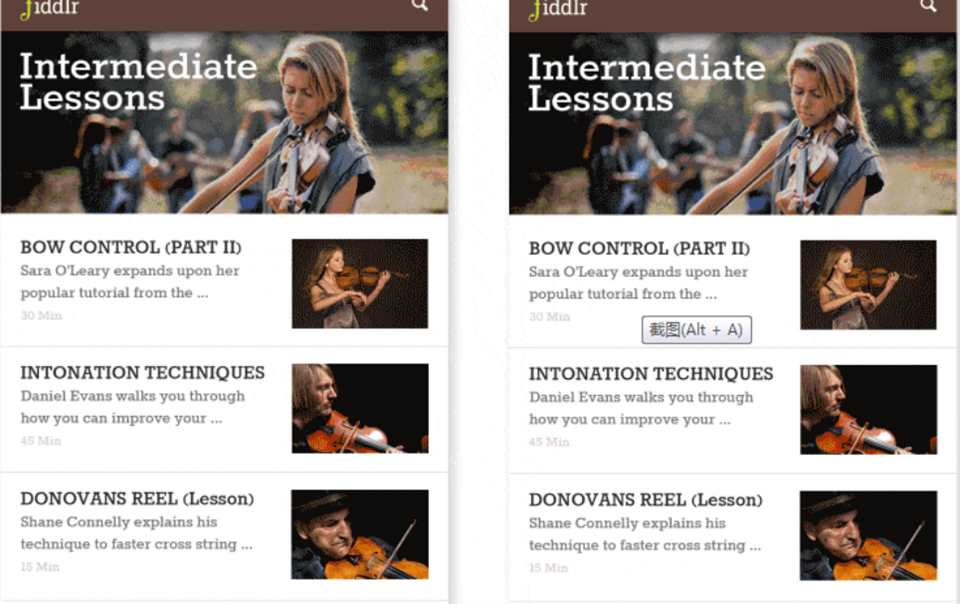
Task: Open Donovans Reel thumbnail in right panel
Action: point(868,535)
